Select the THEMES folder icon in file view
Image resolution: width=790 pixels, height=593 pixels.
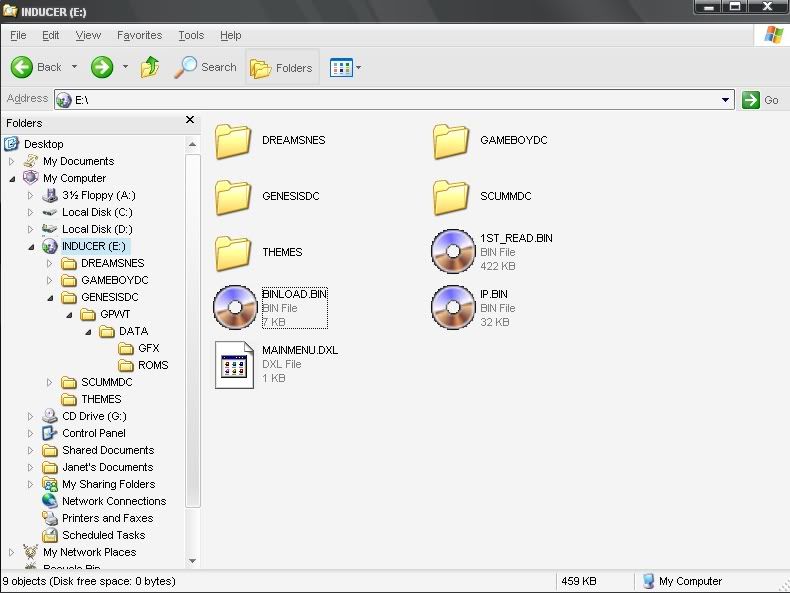click(x=233, y=253)
